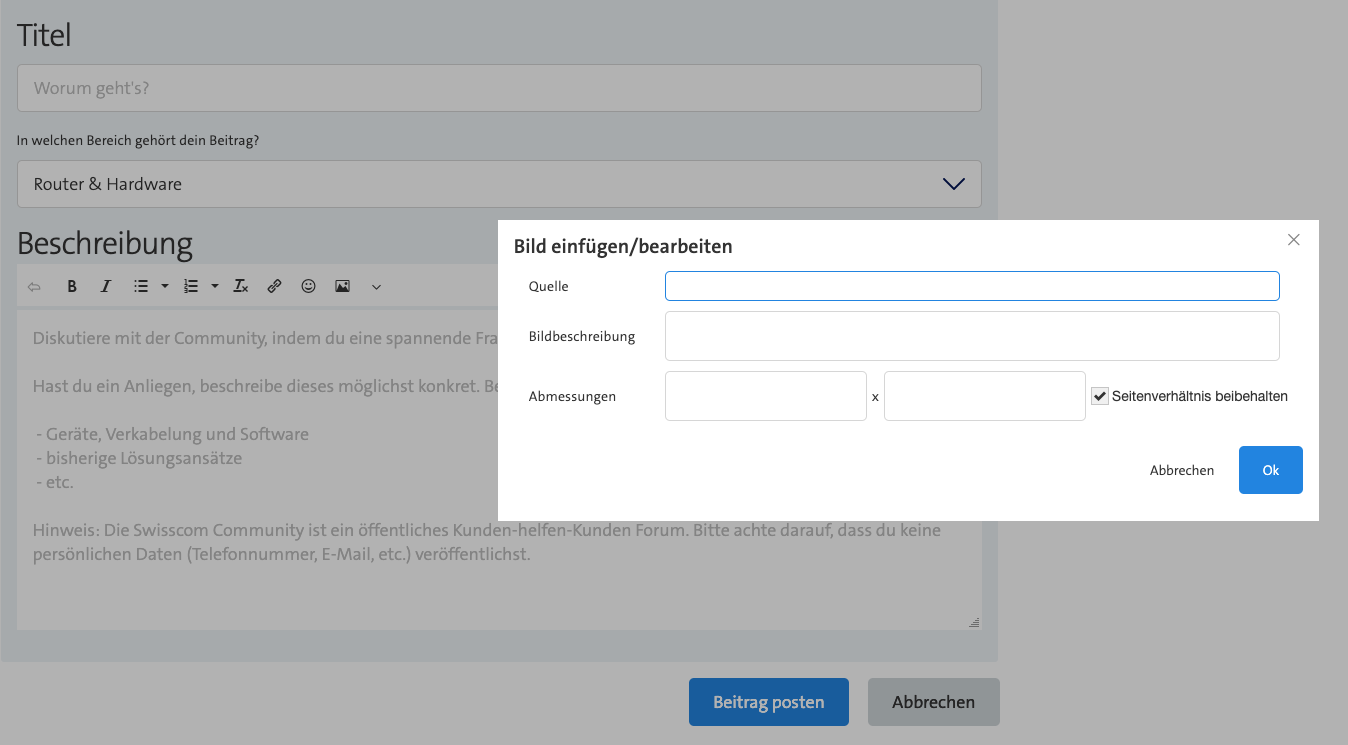1348x745 pixels.
Task: Toggle bold formatting in the editor toolbar
Action: coord(72,287)
